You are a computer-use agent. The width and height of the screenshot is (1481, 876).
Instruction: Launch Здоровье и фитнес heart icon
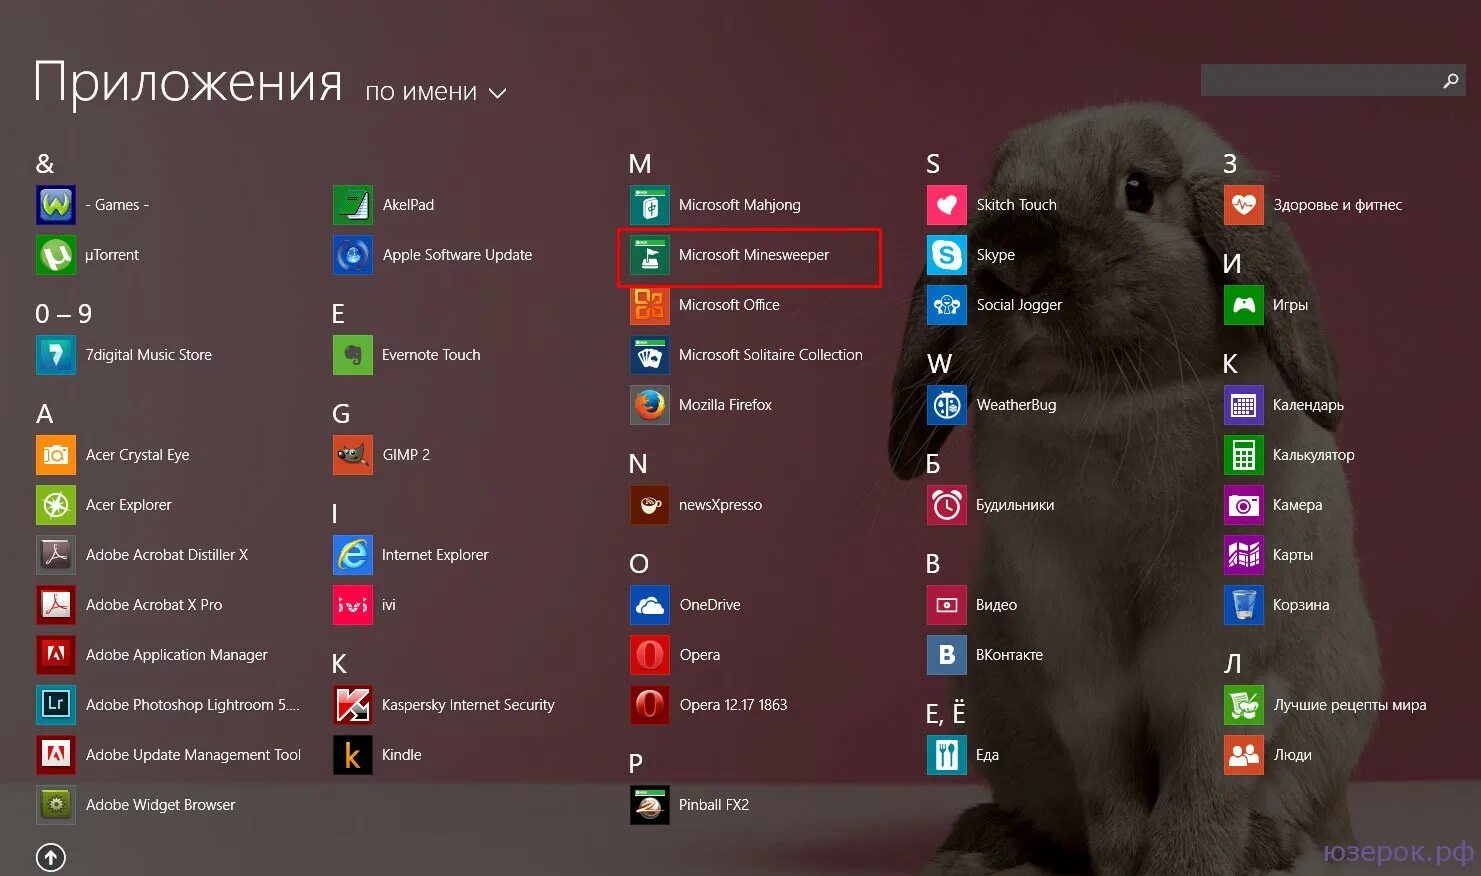(x=1244, y=205)
